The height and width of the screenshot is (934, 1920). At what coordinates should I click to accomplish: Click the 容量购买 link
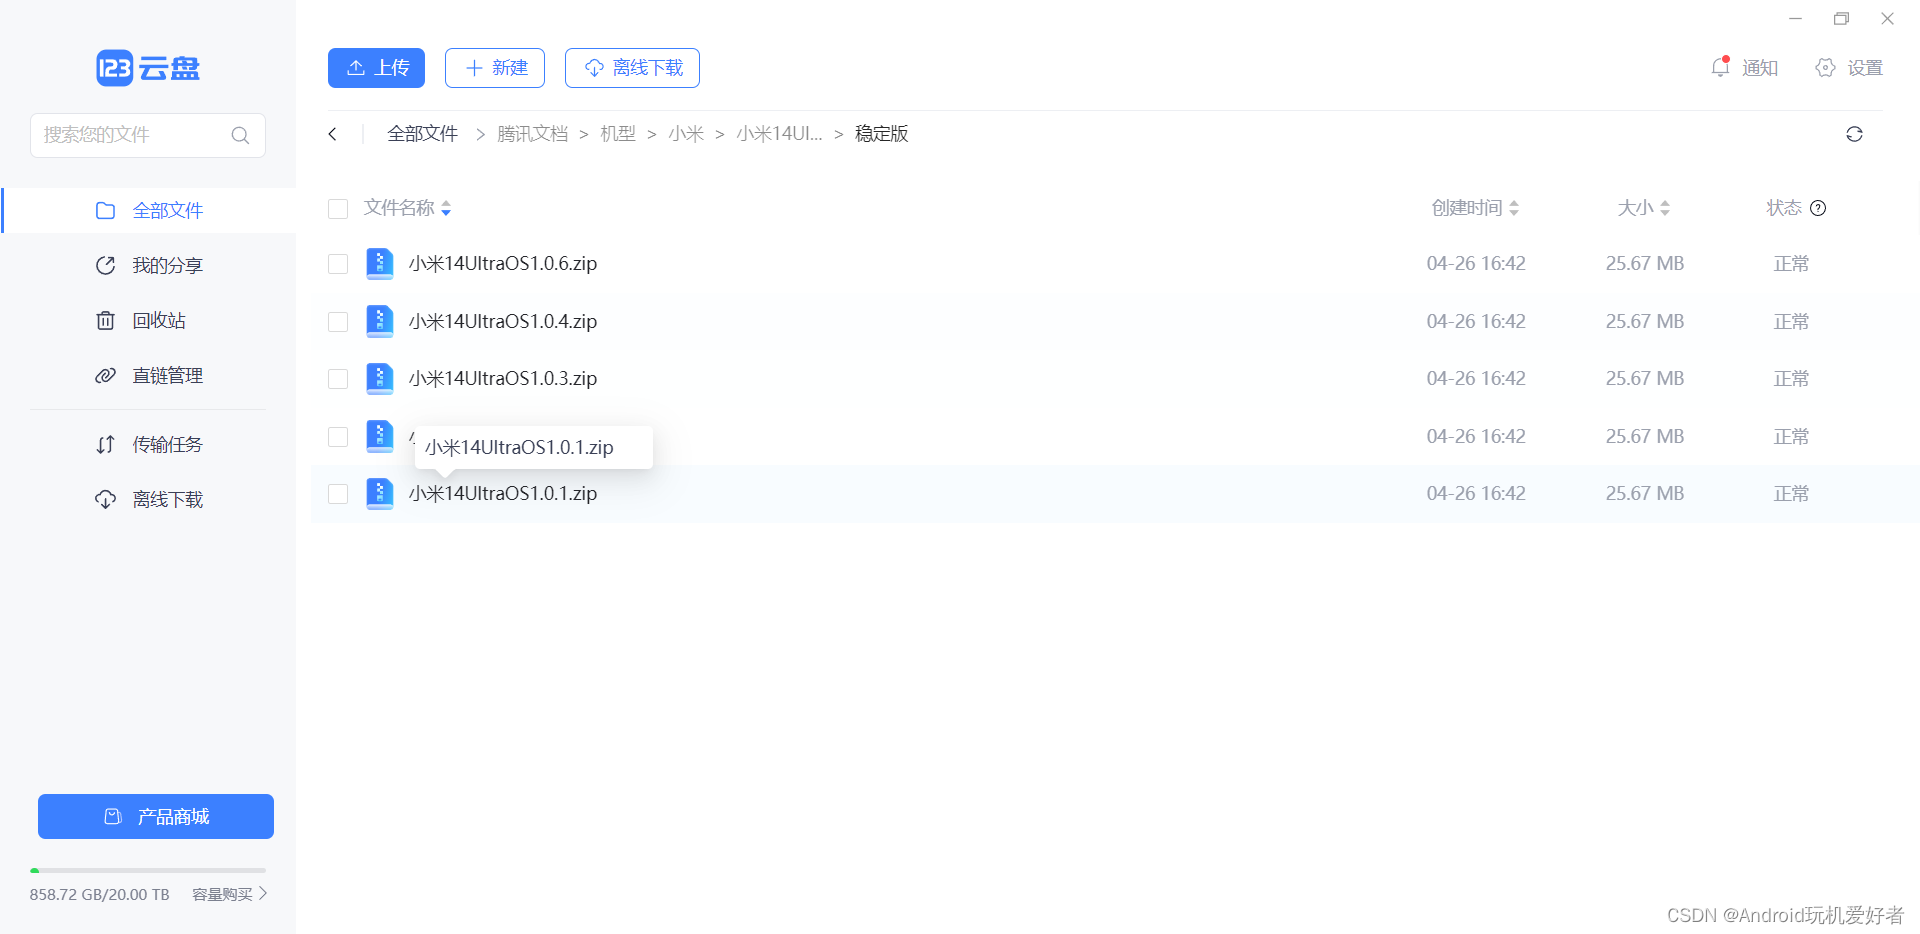[x=230, y=894]
